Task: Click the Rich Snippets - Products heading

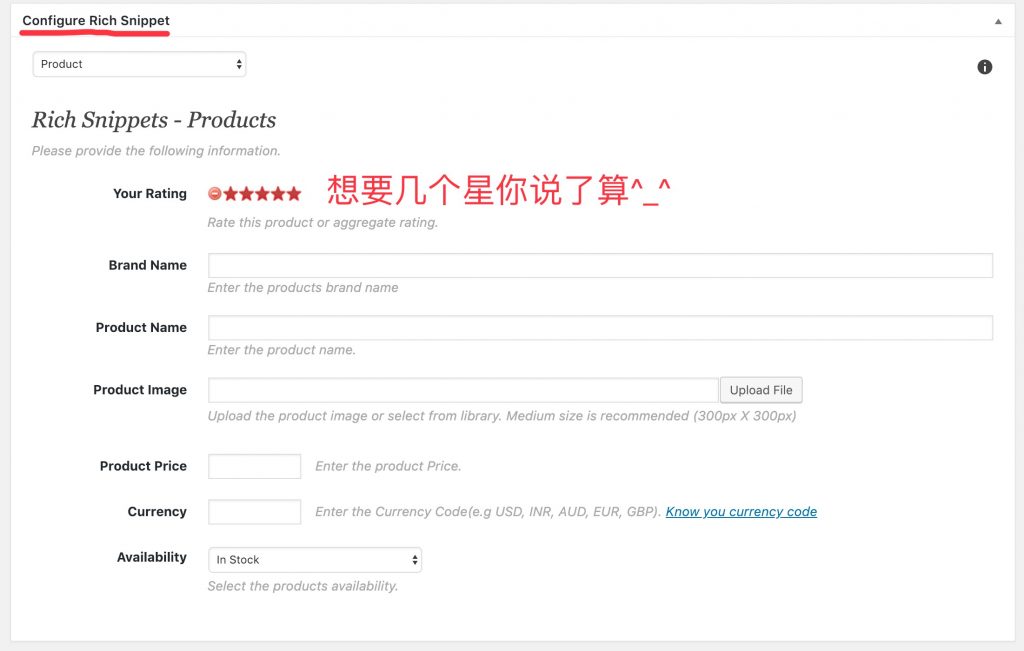Action: point(154,119)
